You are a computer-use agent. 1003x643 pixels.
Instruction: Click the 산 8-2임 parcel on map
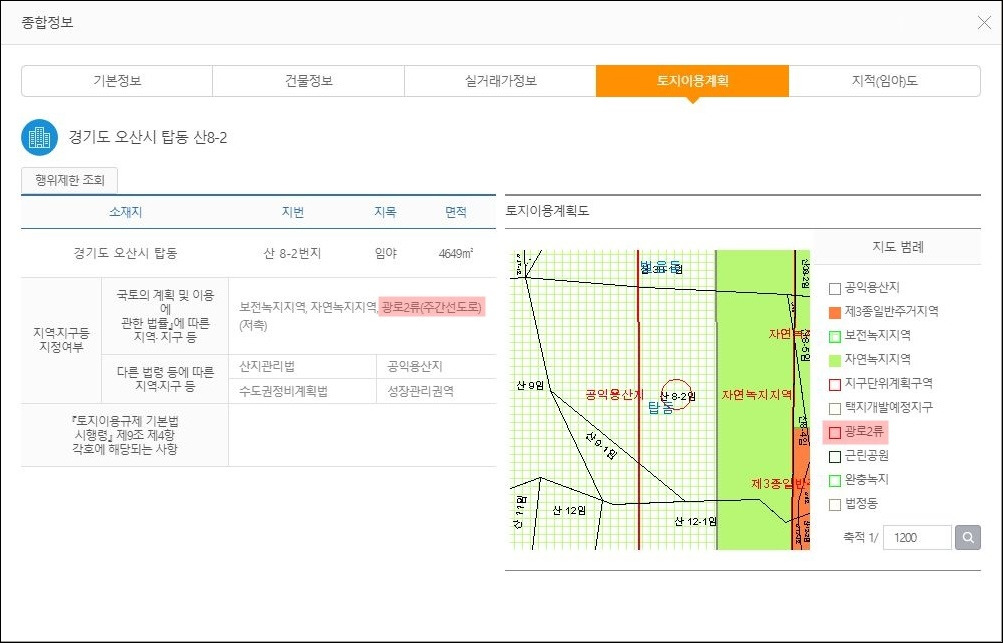(677, 397)
